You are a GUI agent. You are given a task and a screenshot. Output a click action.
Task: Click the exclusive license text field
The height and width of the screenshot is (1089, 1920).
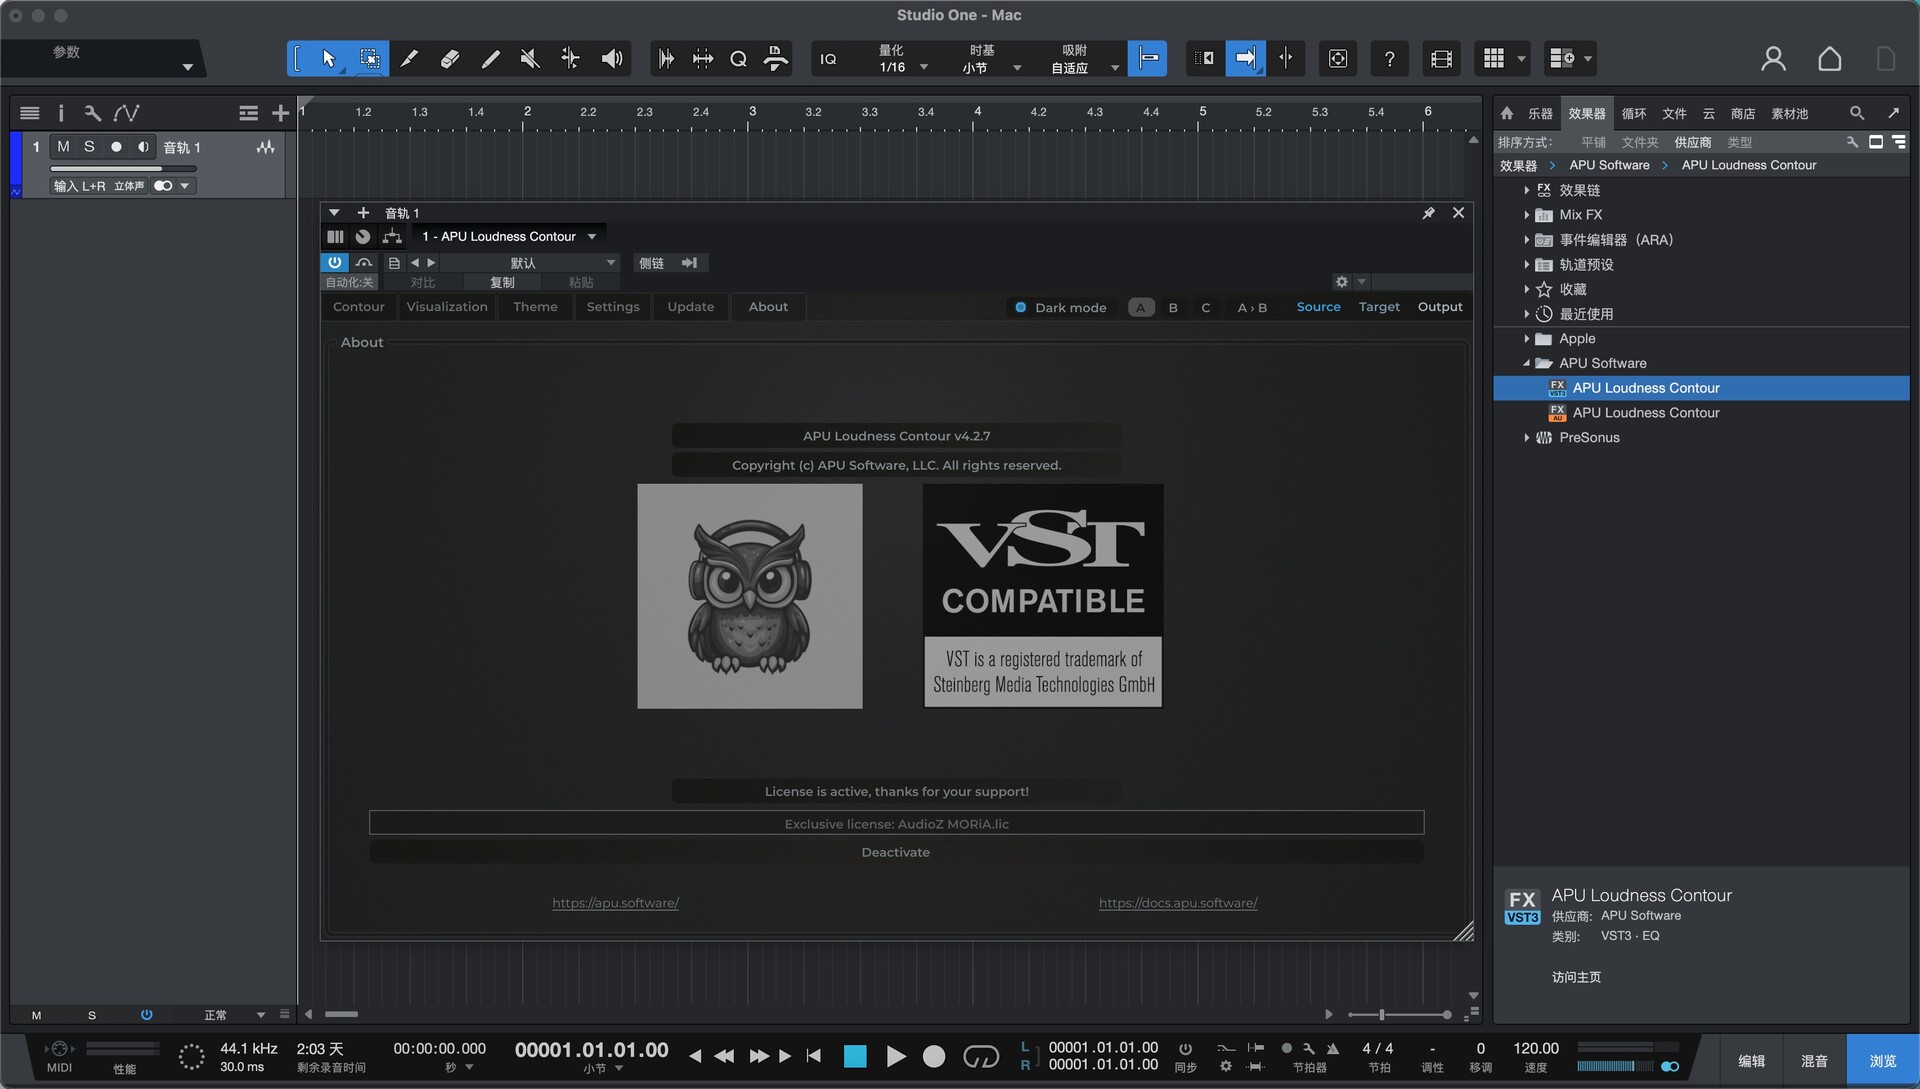coord(896,824)
